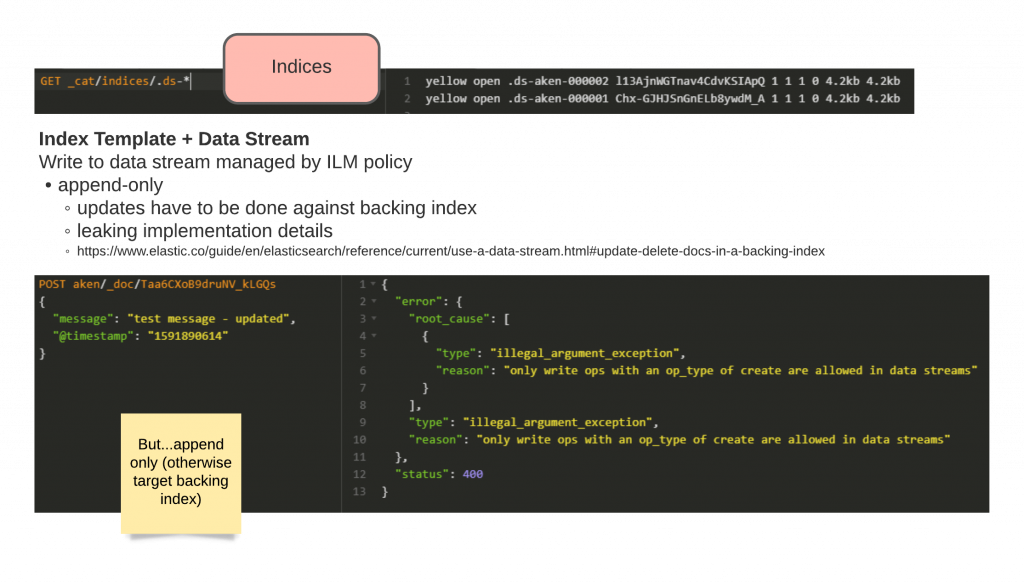Image resolution: width=1024 pixels, height=583 pixels.
Task: Select the .ds-aken-000002 index output row
Action: 662,81
